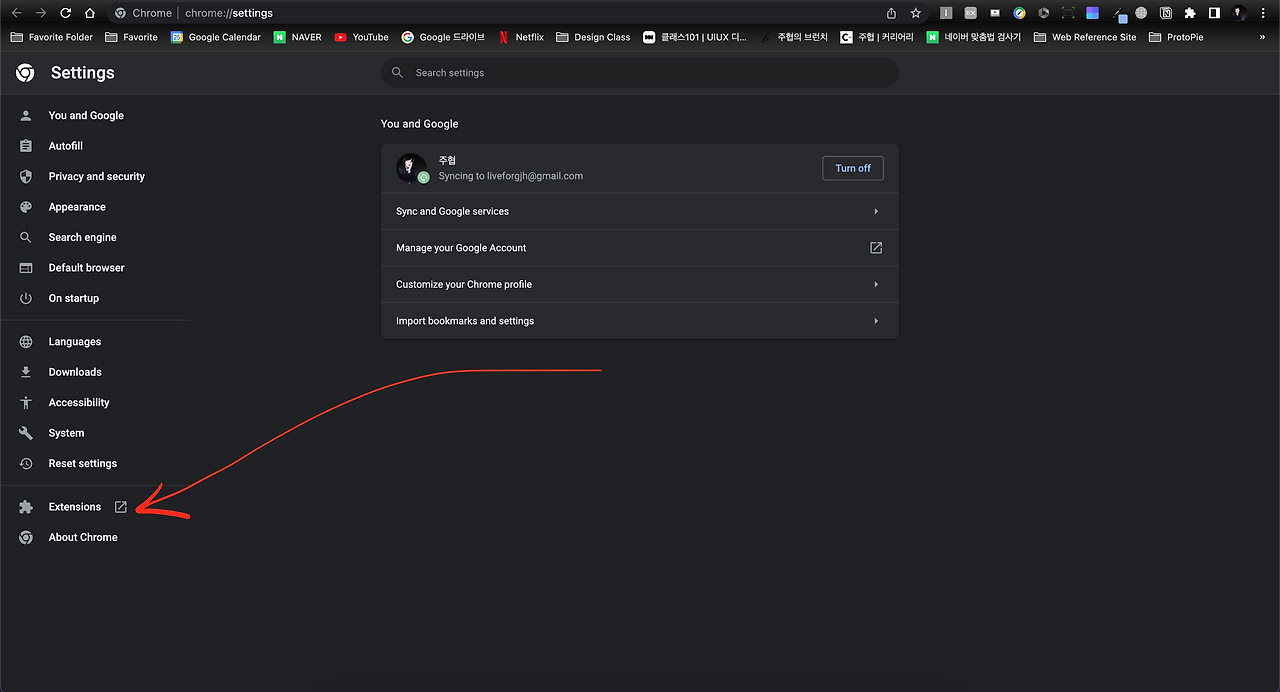
Task: Open Manage your Google Account link
Action: 639,248
